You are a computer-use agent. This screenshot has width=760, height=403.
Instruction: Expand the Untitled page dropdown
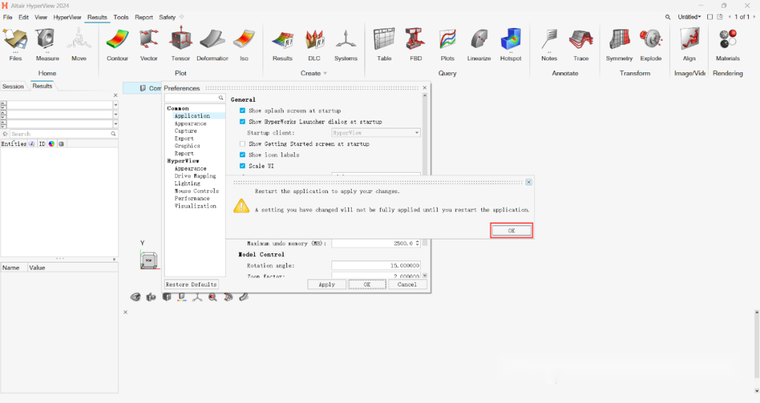(x=690, y=17)
